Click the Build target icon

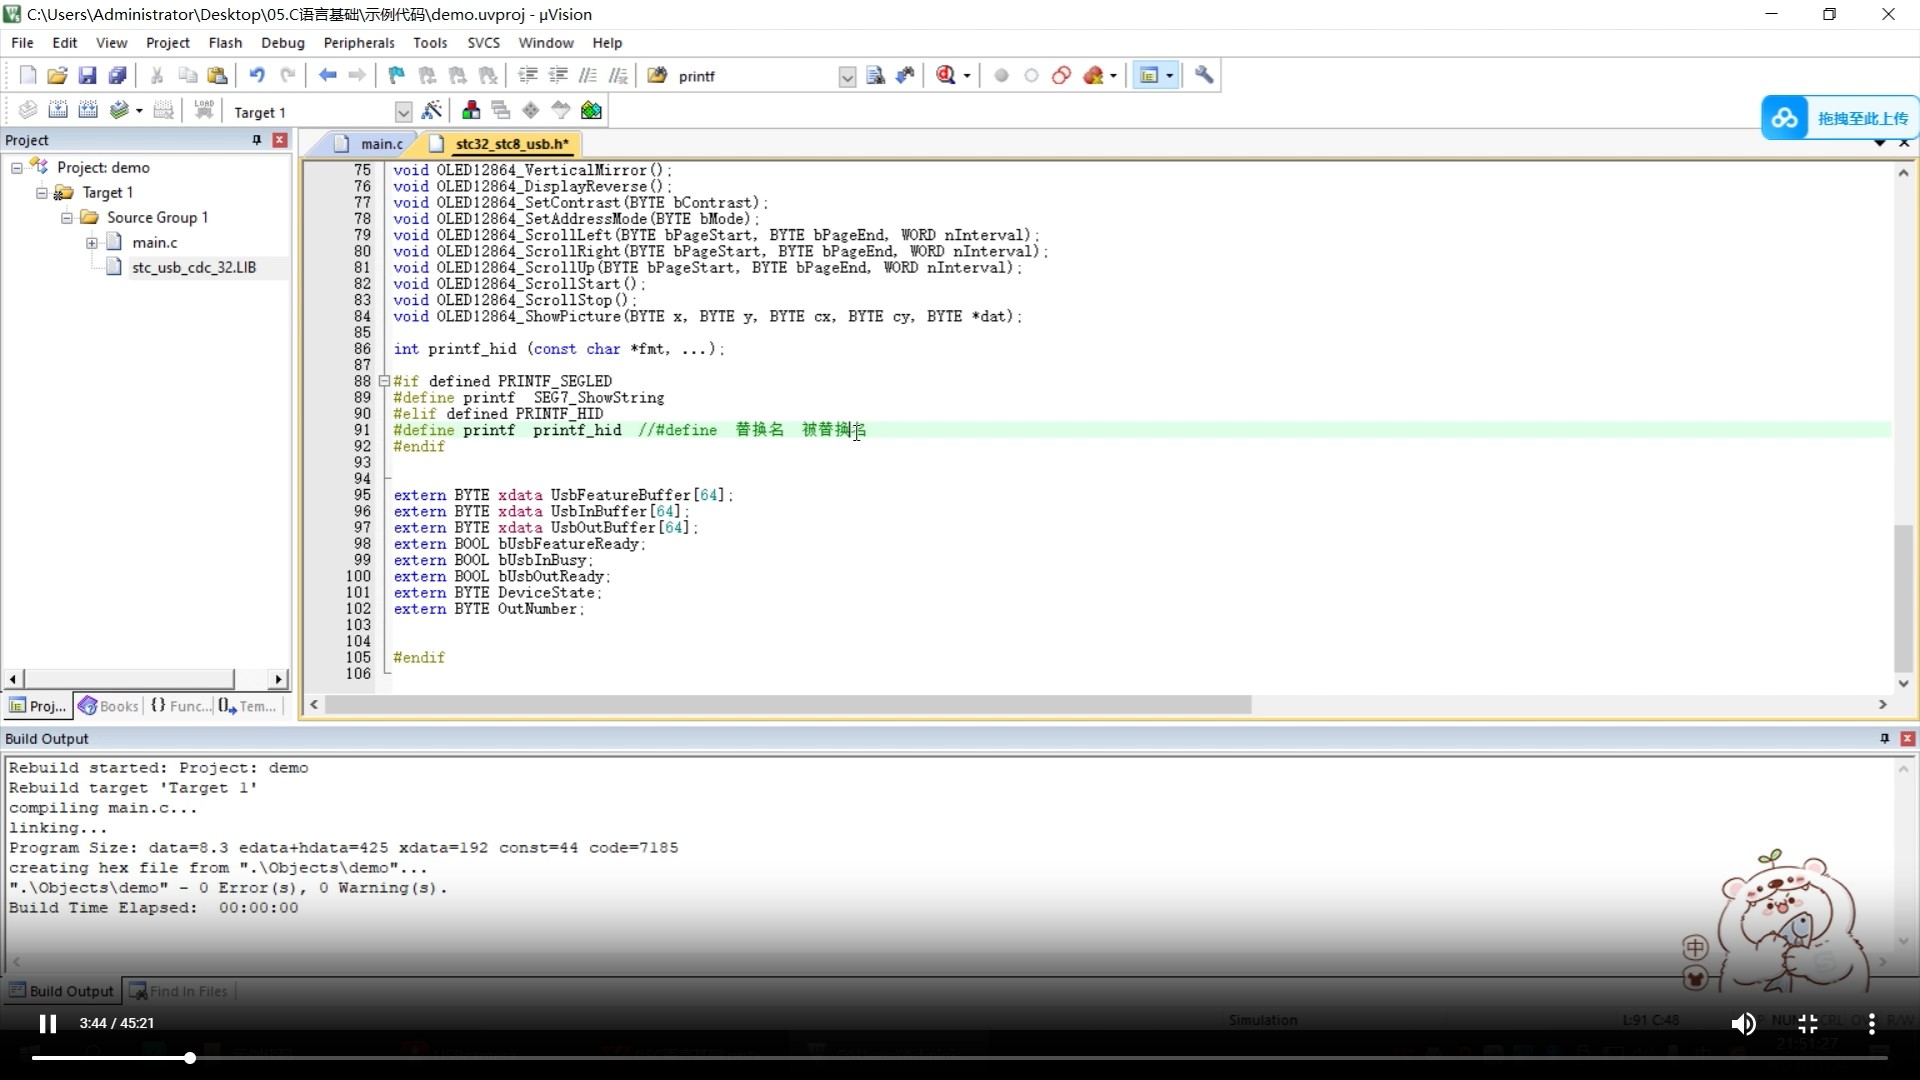(x=58, y=111)
